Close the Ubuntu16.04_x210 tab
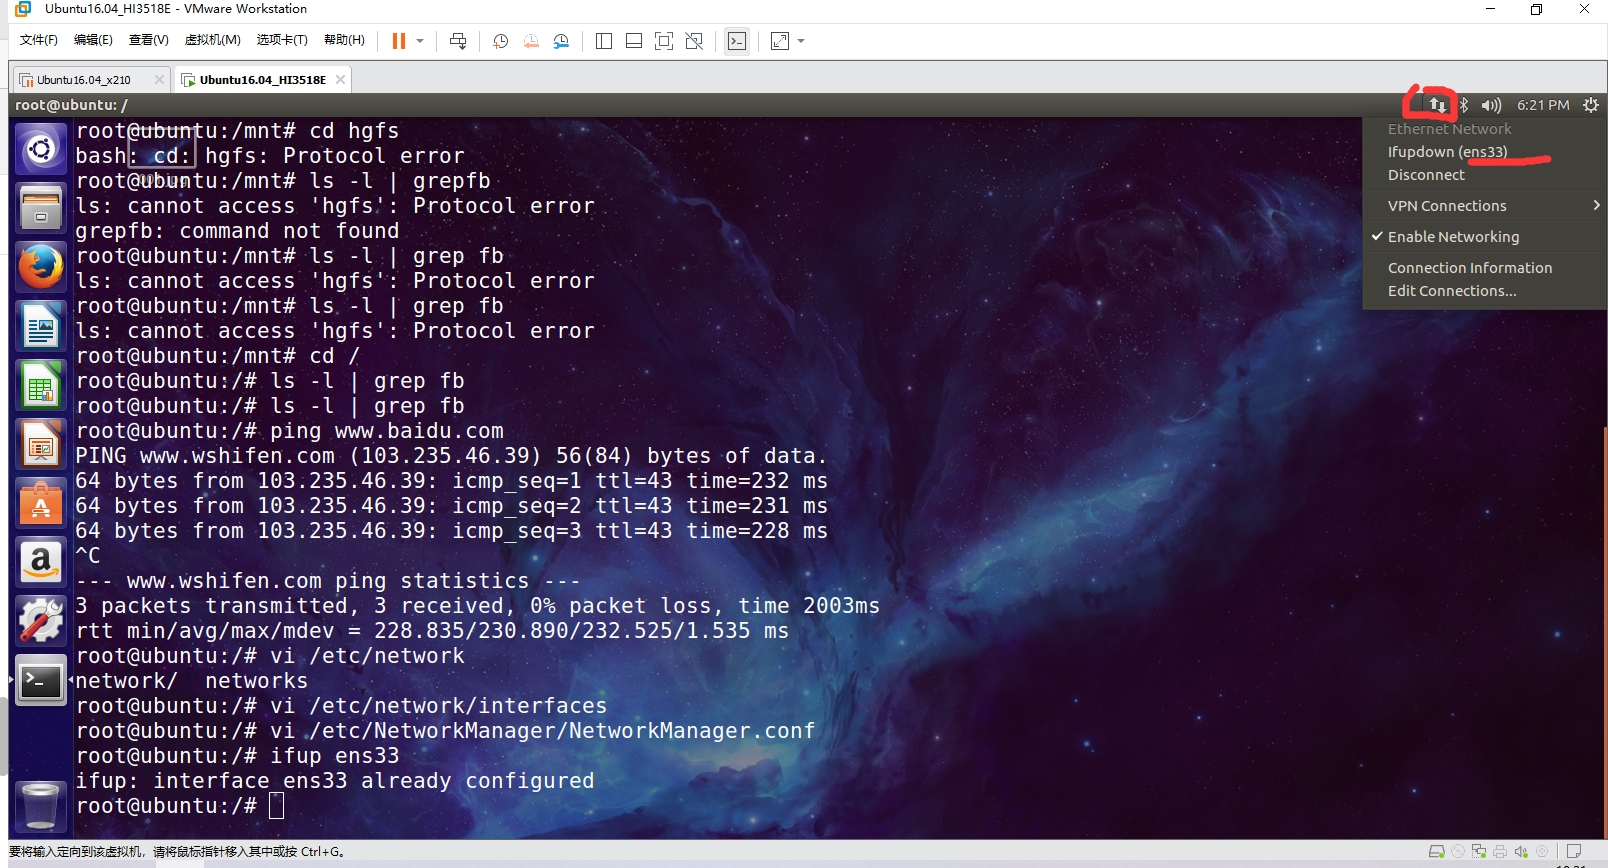Viewport: 1608px width, 868px height. [x=159, y=80]
